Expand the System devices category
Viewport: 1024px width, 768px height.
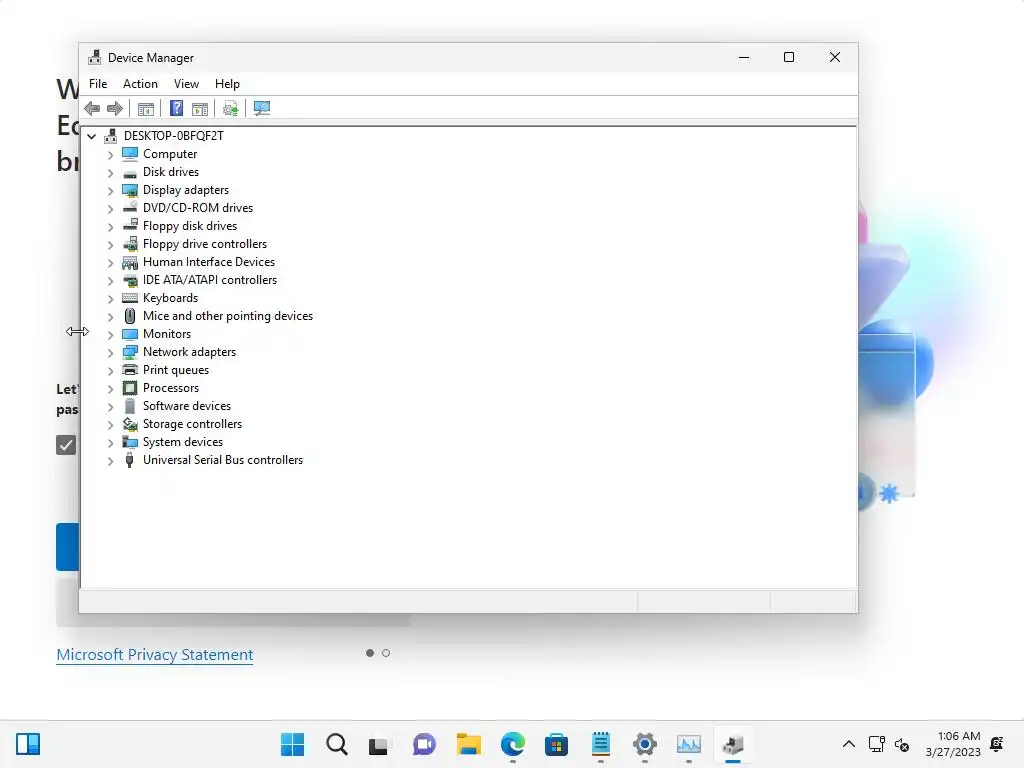(x=110, y=442)
